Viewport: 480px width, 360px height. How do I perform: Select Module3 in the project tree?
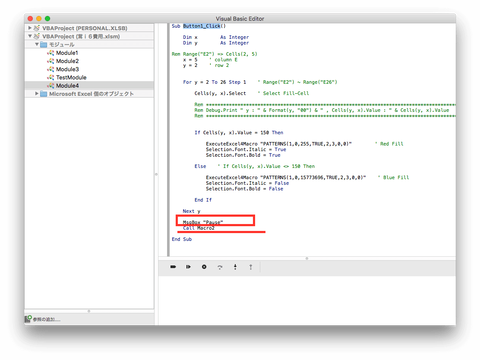click(x=67, y=69)
